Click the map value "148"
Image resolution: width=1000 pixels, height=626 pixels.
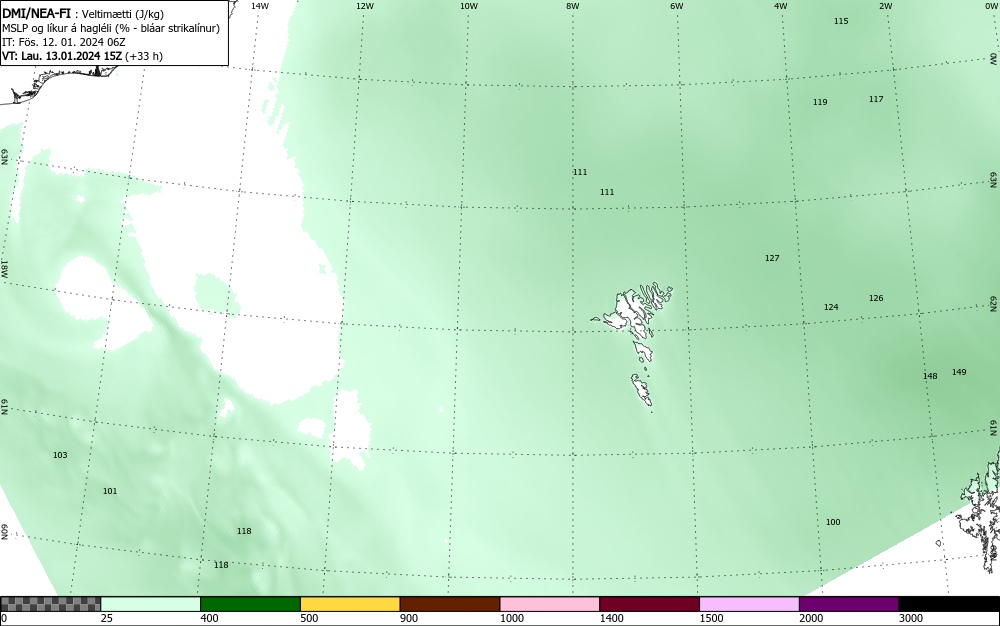pyautogui.click(x=930, y=376)
